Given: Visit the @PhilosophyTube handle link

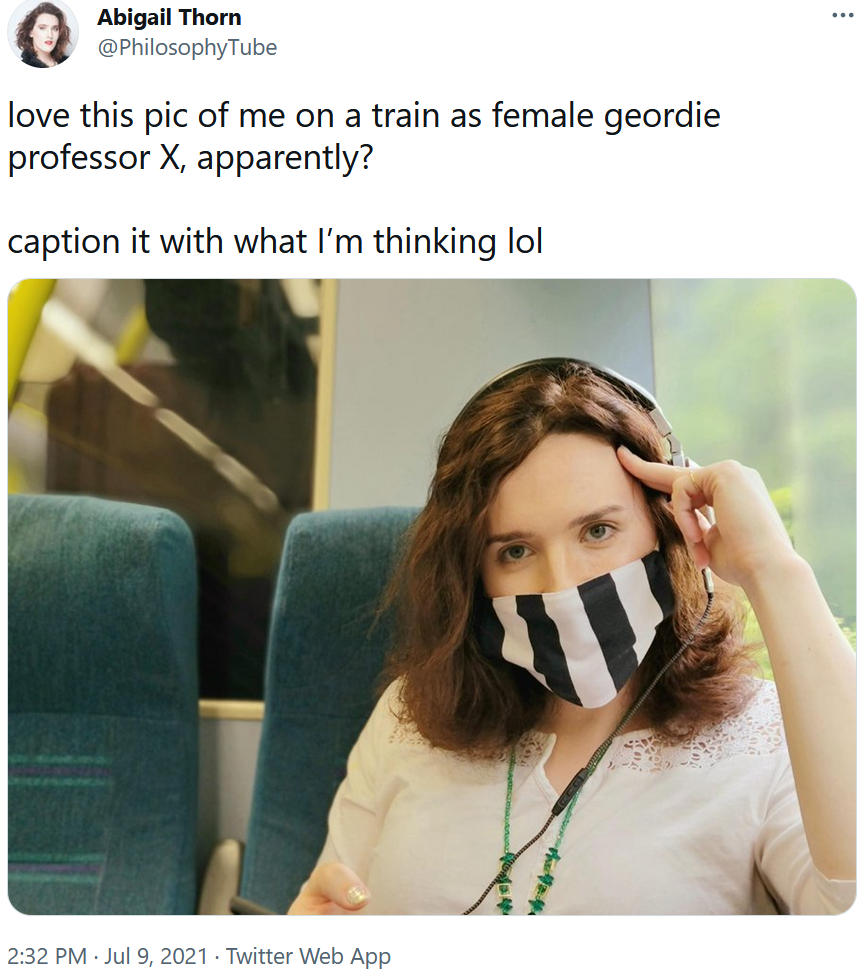Looking at the screenshot, I should click(187, 47).
